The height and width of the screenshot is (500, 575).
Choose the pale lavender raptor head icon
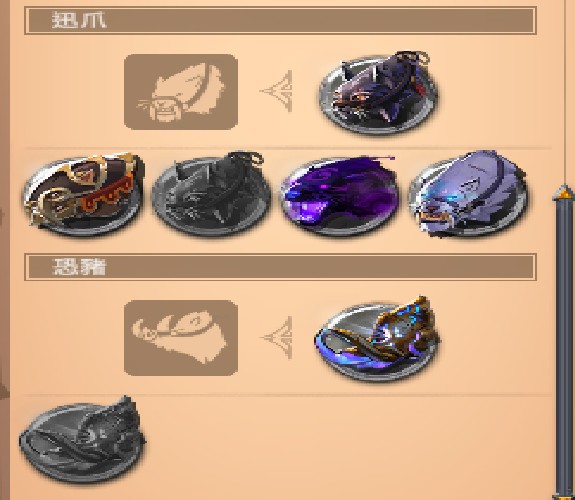pyautogui.click(x=468, y=194)
